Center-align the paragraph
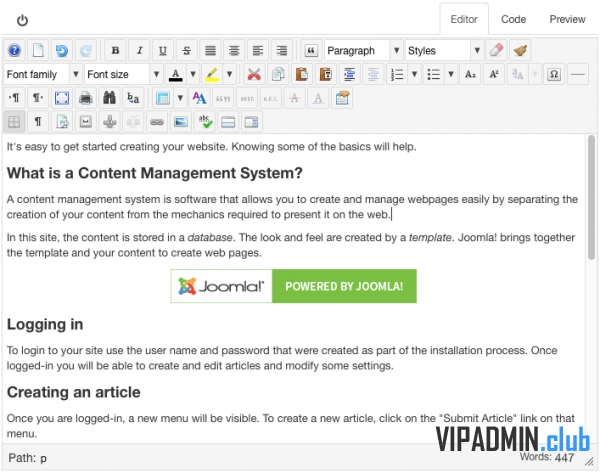Viewport: 600px width, 473px height. coord(234,50)
